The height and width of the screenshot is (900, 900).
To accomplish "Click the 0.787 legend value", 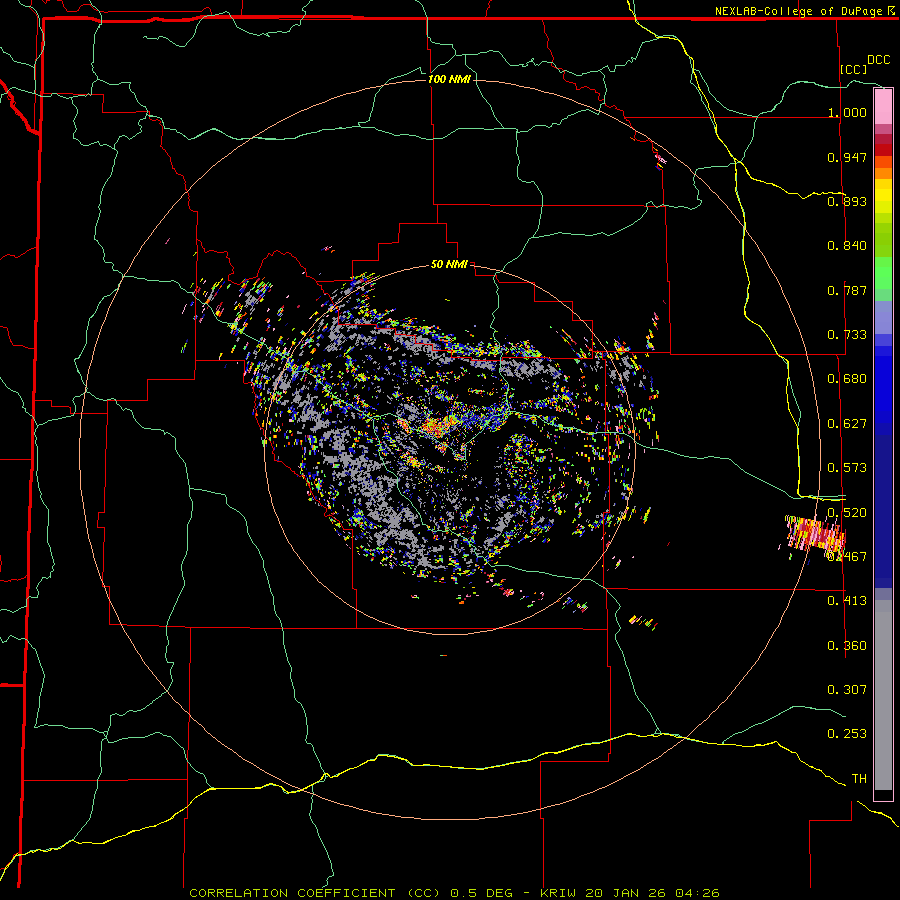I will (847, 290).
